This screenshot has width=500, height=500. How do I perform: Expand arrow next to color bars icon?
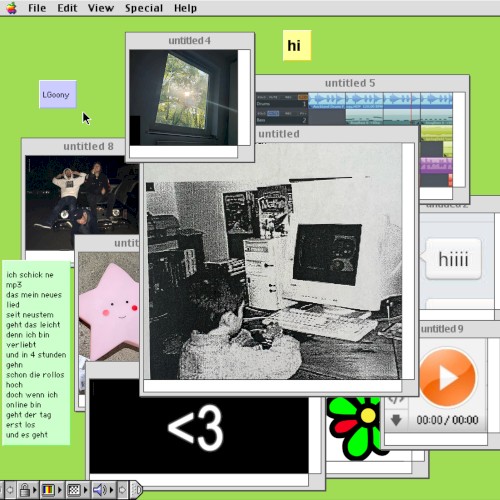(x=60, y=490)
